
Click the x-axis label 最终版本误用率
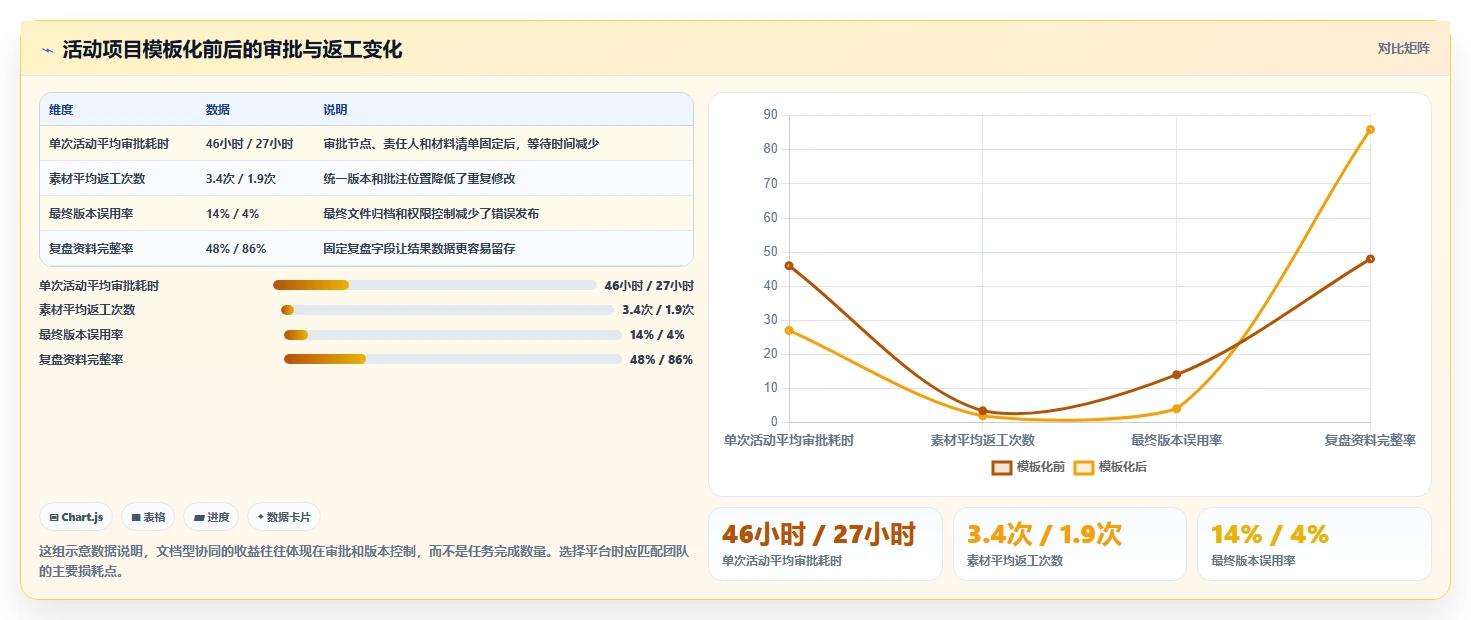click(1176, 440)
